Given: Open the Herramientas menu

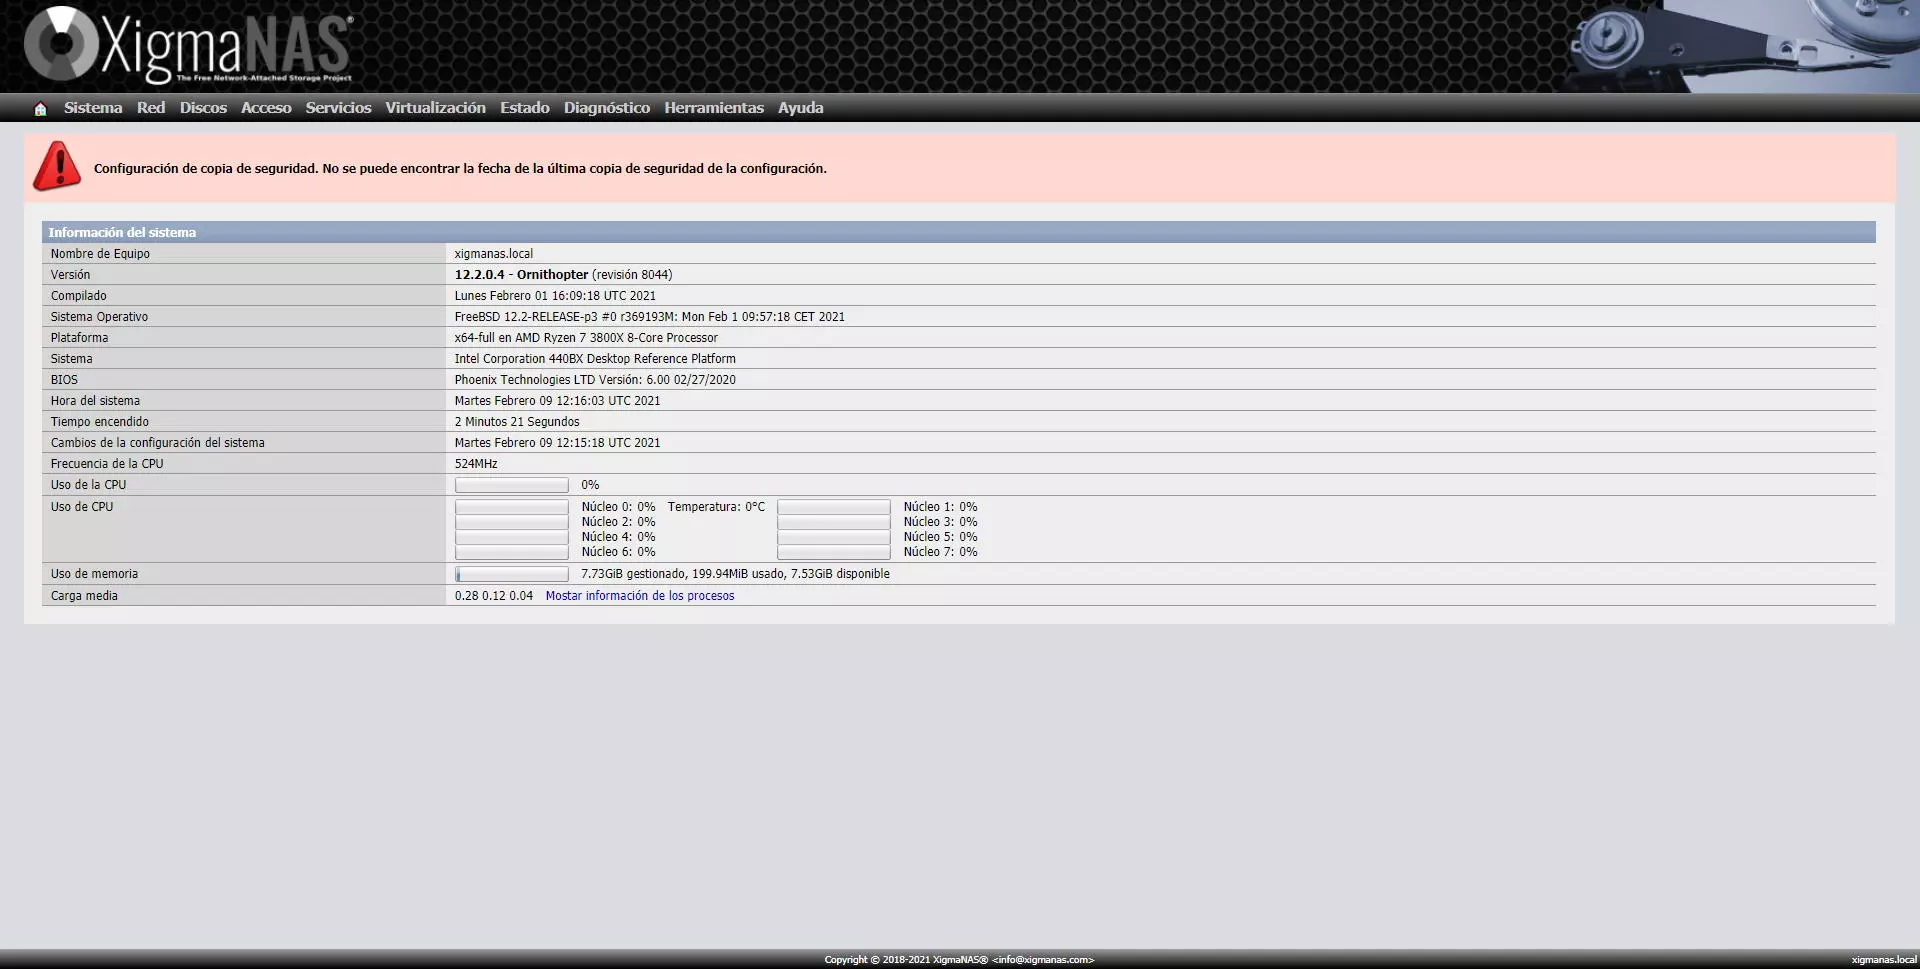Looking at the screenshot, I should click(x=714, y=108).
